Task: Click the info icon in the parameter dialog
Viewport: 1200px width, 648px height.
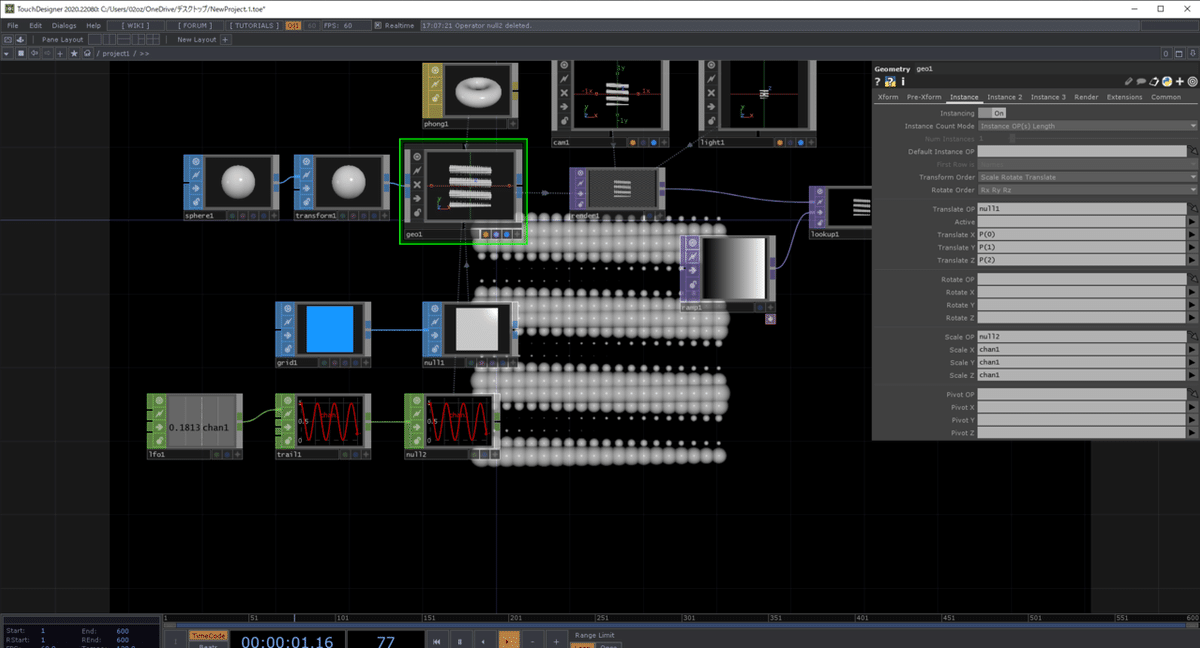Action: [x=903, y=81]
